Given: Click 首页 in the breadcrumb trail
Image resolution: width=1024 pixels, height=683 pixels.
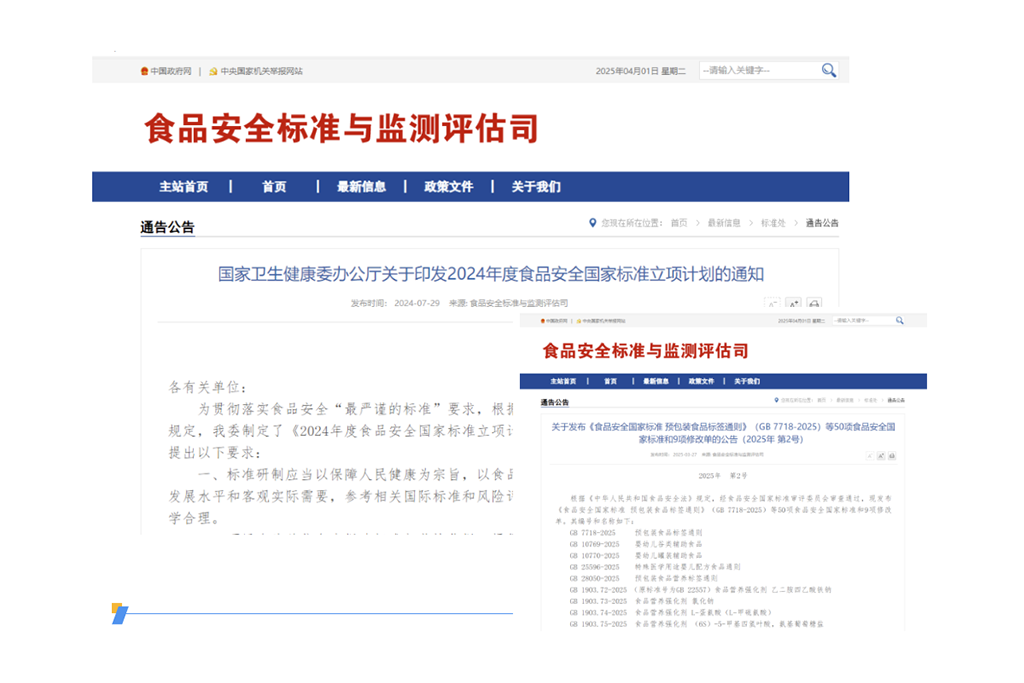Looking at the screenshot, I should (680, 223).
